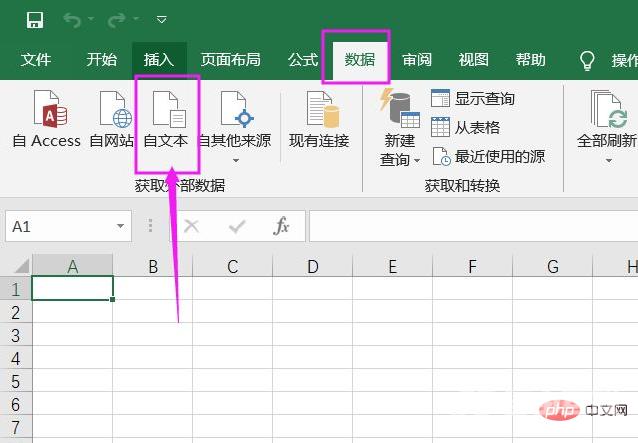Image resolution: width=638 pixels, height=443 pixels.
Task: Select row 3 header
Action: pyautogui.click(x=15, y=335)
